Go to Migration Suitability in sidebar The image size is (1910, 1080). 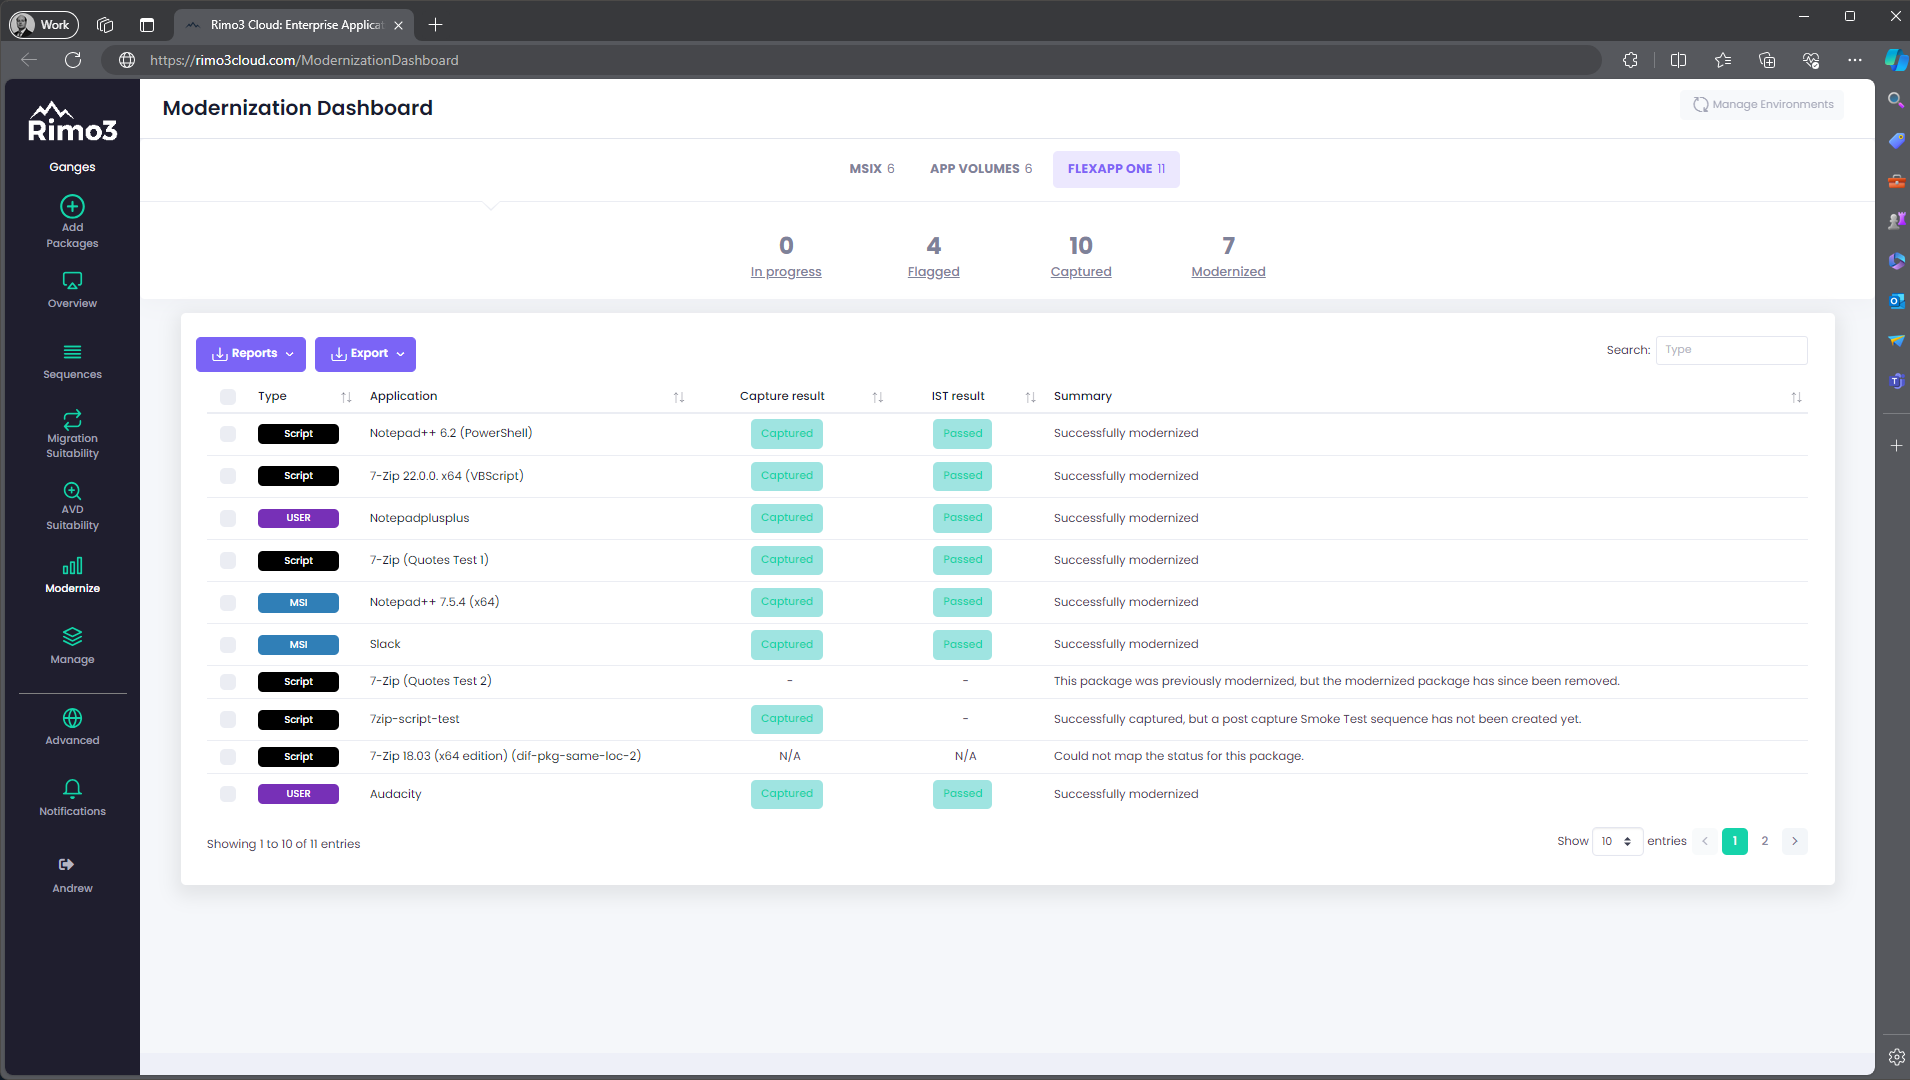[x=72, y=420]
